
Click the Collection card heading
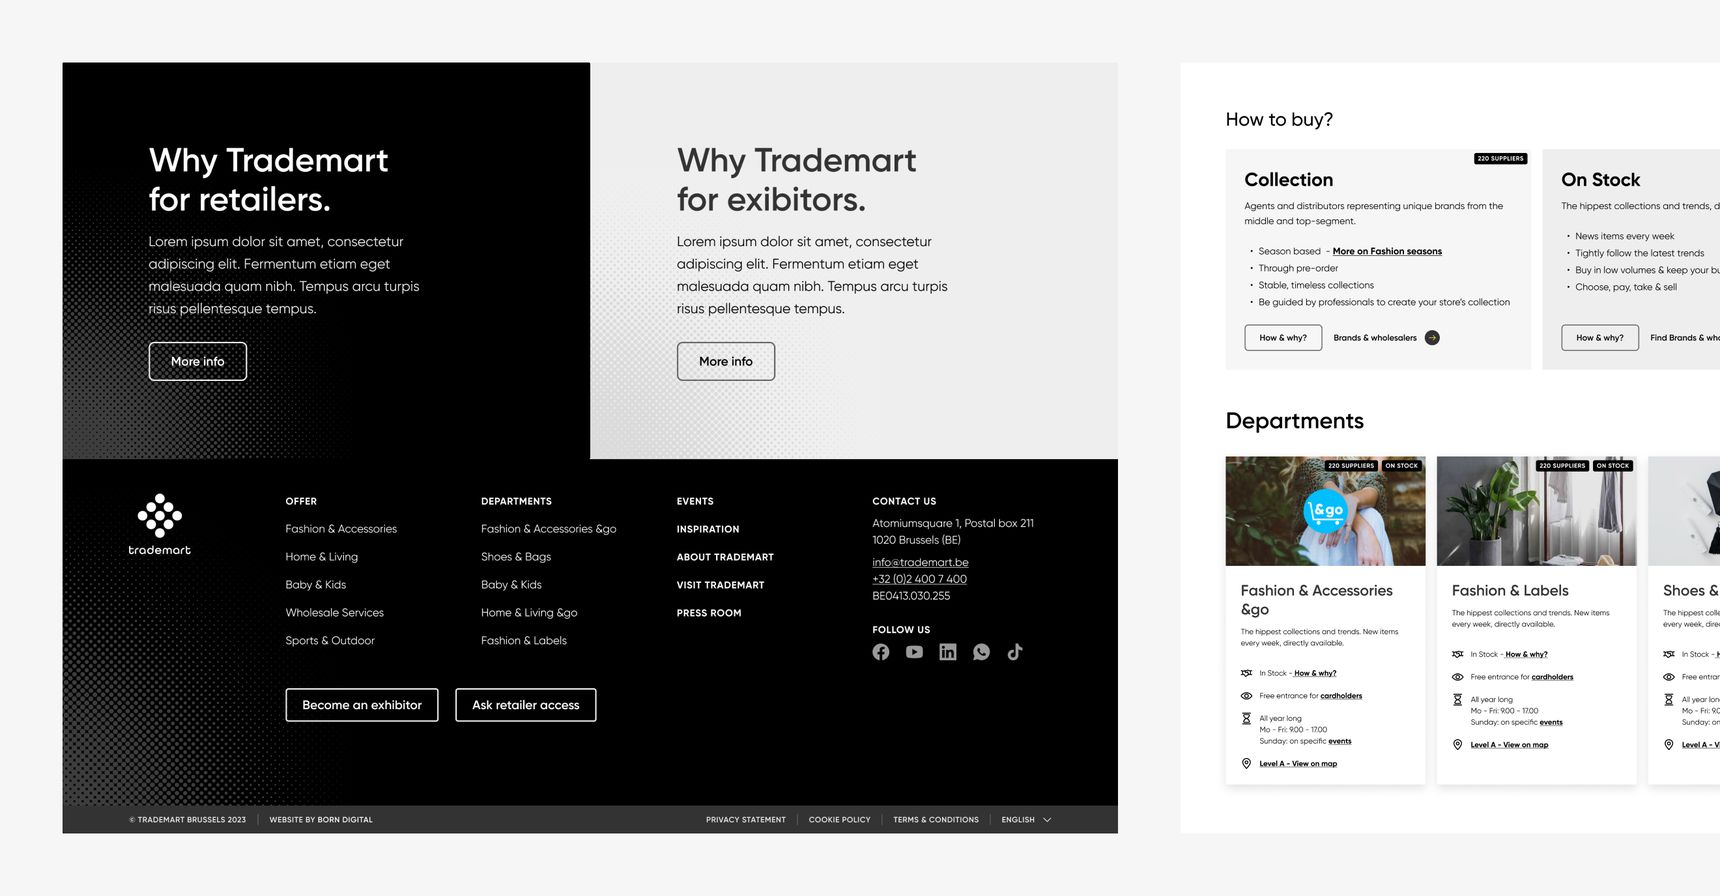tap(1289, 180)
